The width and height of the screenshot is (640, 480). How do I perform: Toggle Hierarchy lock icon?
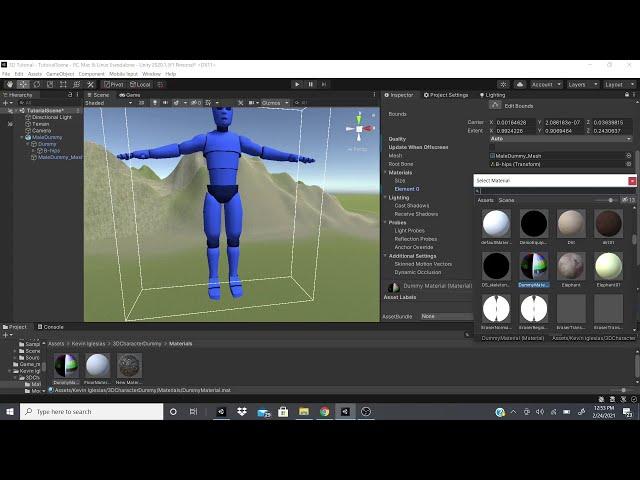coord(70,95)
